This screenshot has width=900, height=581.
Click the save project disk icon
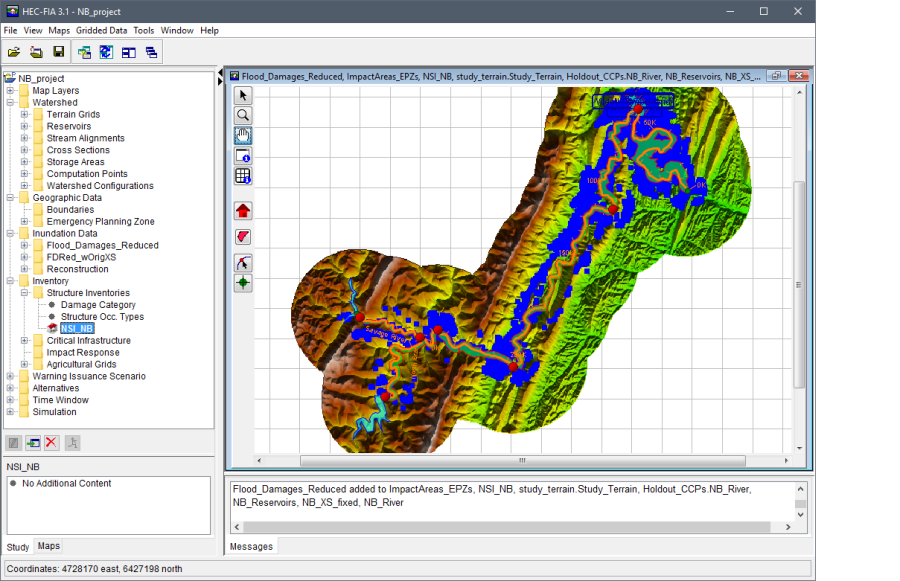coord(59,52)
